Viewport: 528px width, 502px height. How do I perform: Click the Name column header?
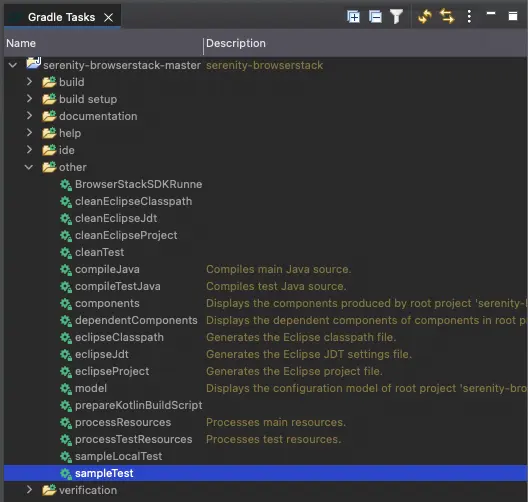click(x=103, y=43)
